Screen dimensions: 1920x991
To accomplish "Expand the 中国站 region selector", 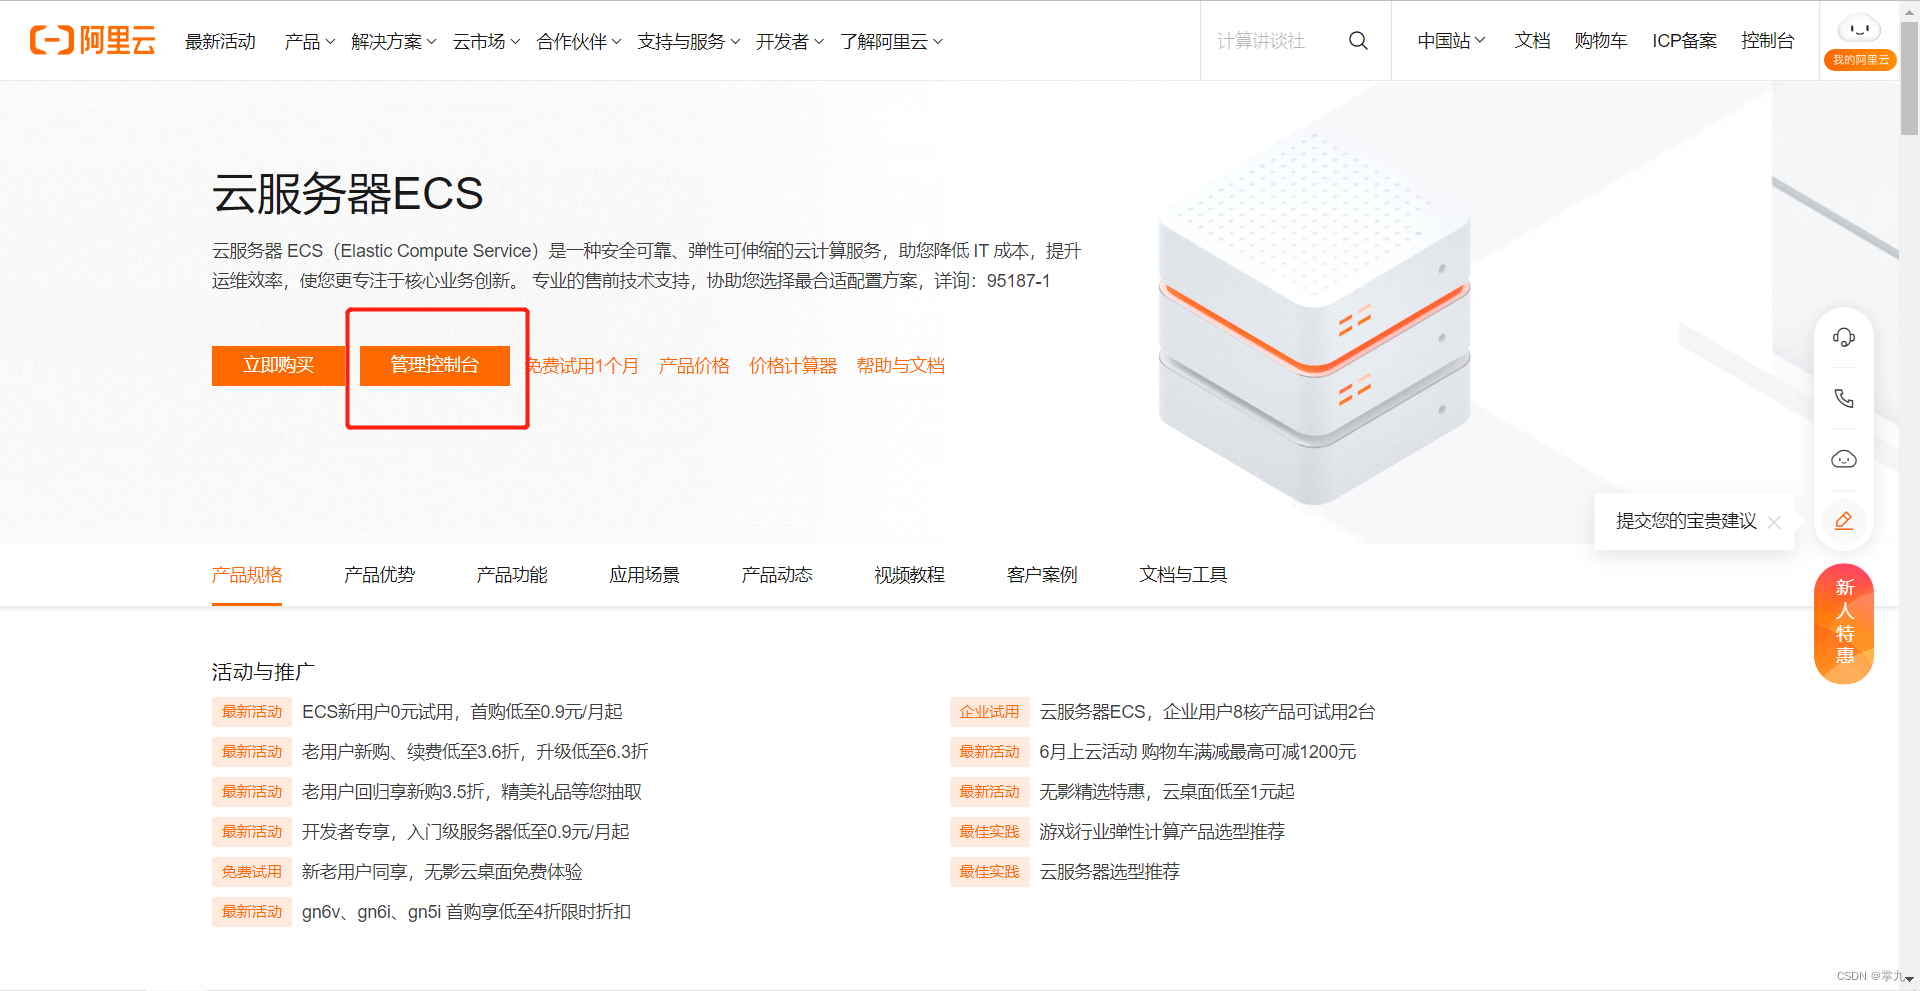I will [x=1449, y=41].
